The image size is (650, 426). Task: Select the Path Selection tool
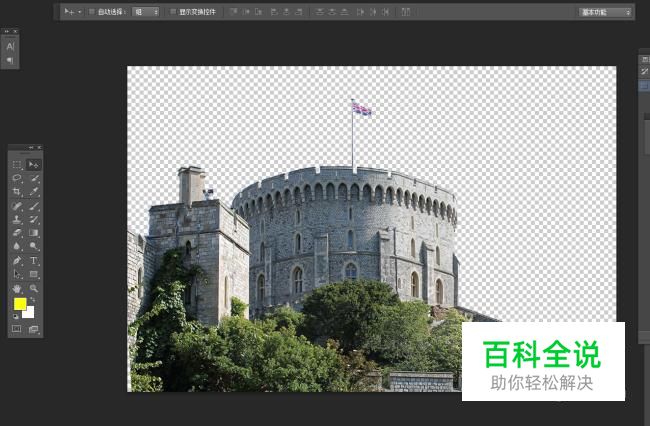click(x=17, y=274)
